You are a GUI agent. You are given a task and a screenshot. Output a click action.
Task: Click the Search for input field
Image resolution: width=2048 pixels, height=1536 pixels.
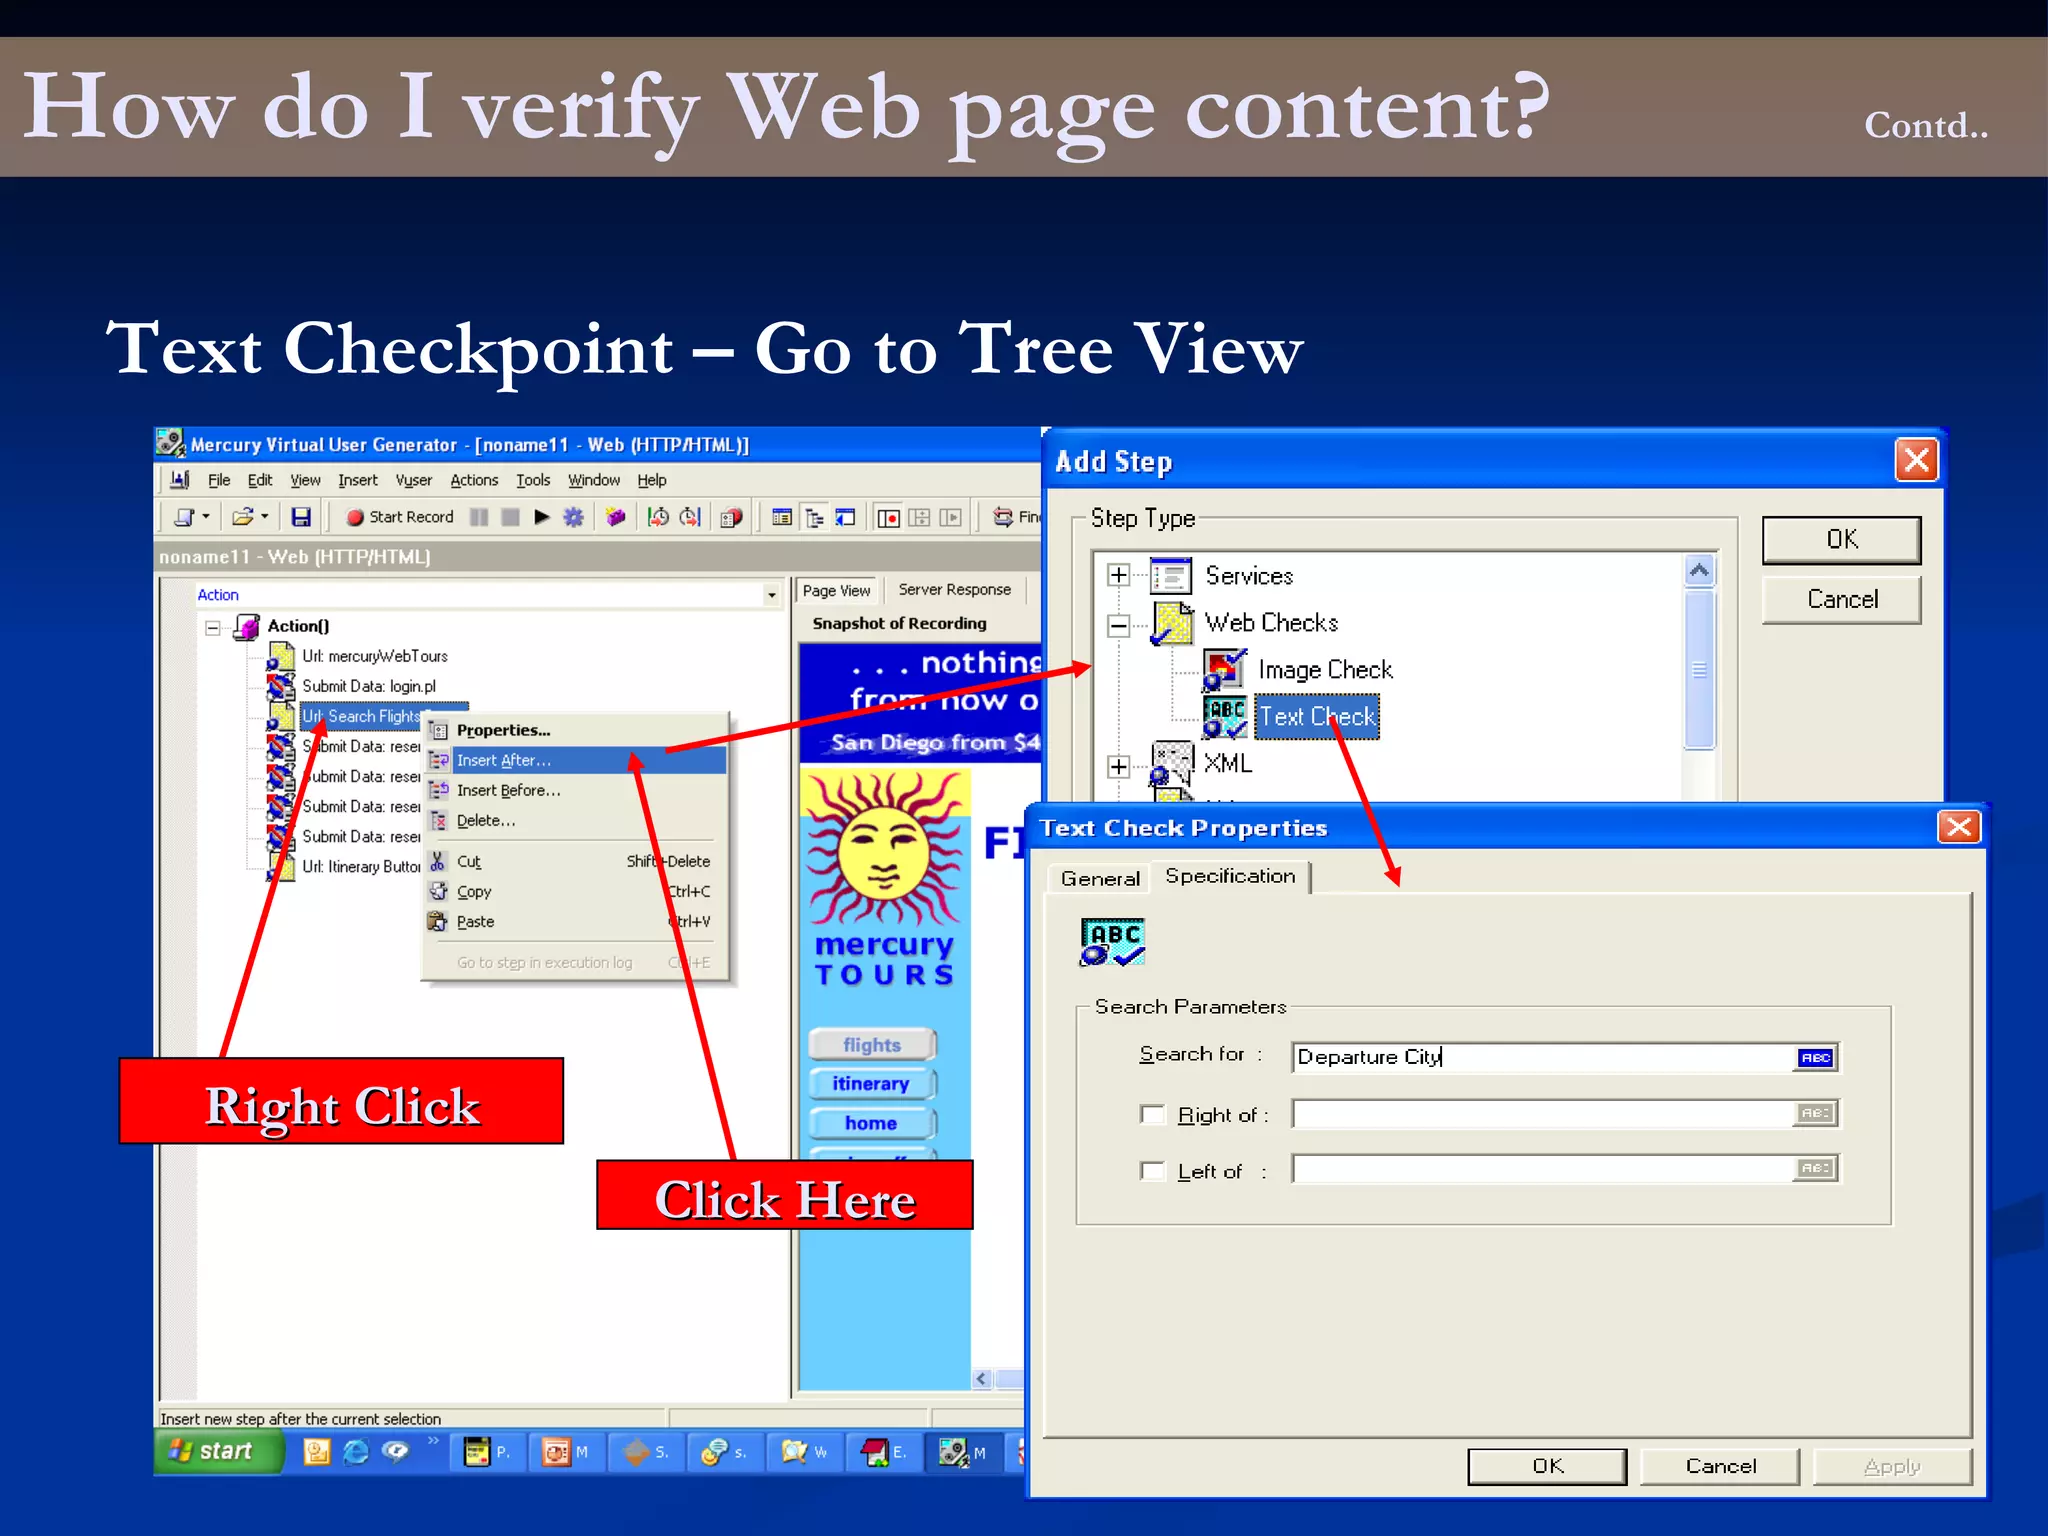tap(1545, 1057)
